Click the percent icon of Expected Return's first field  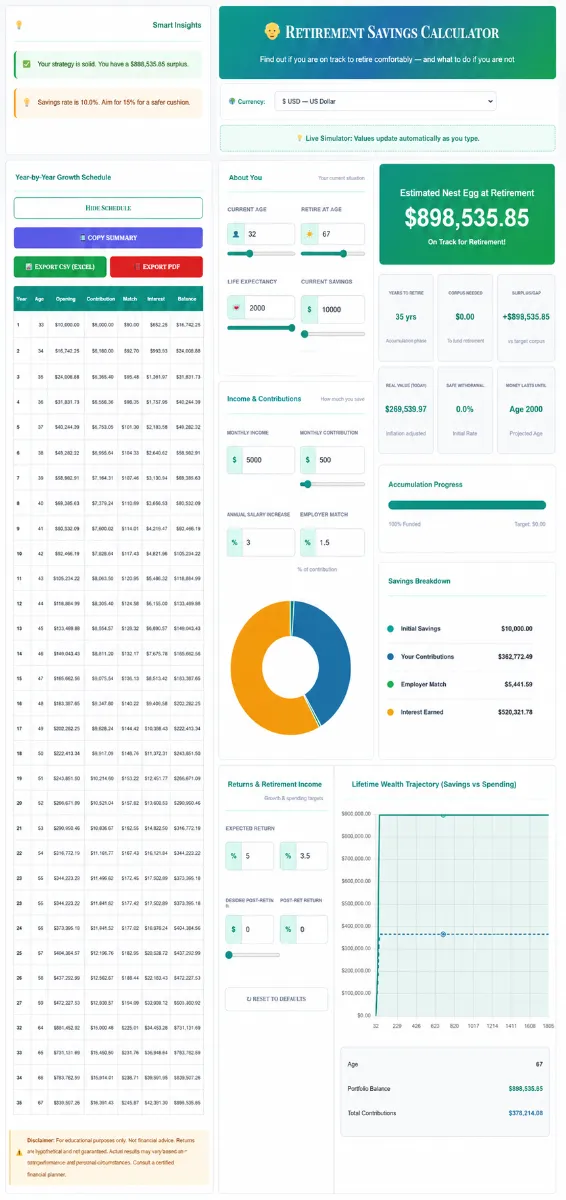point(235,856)
